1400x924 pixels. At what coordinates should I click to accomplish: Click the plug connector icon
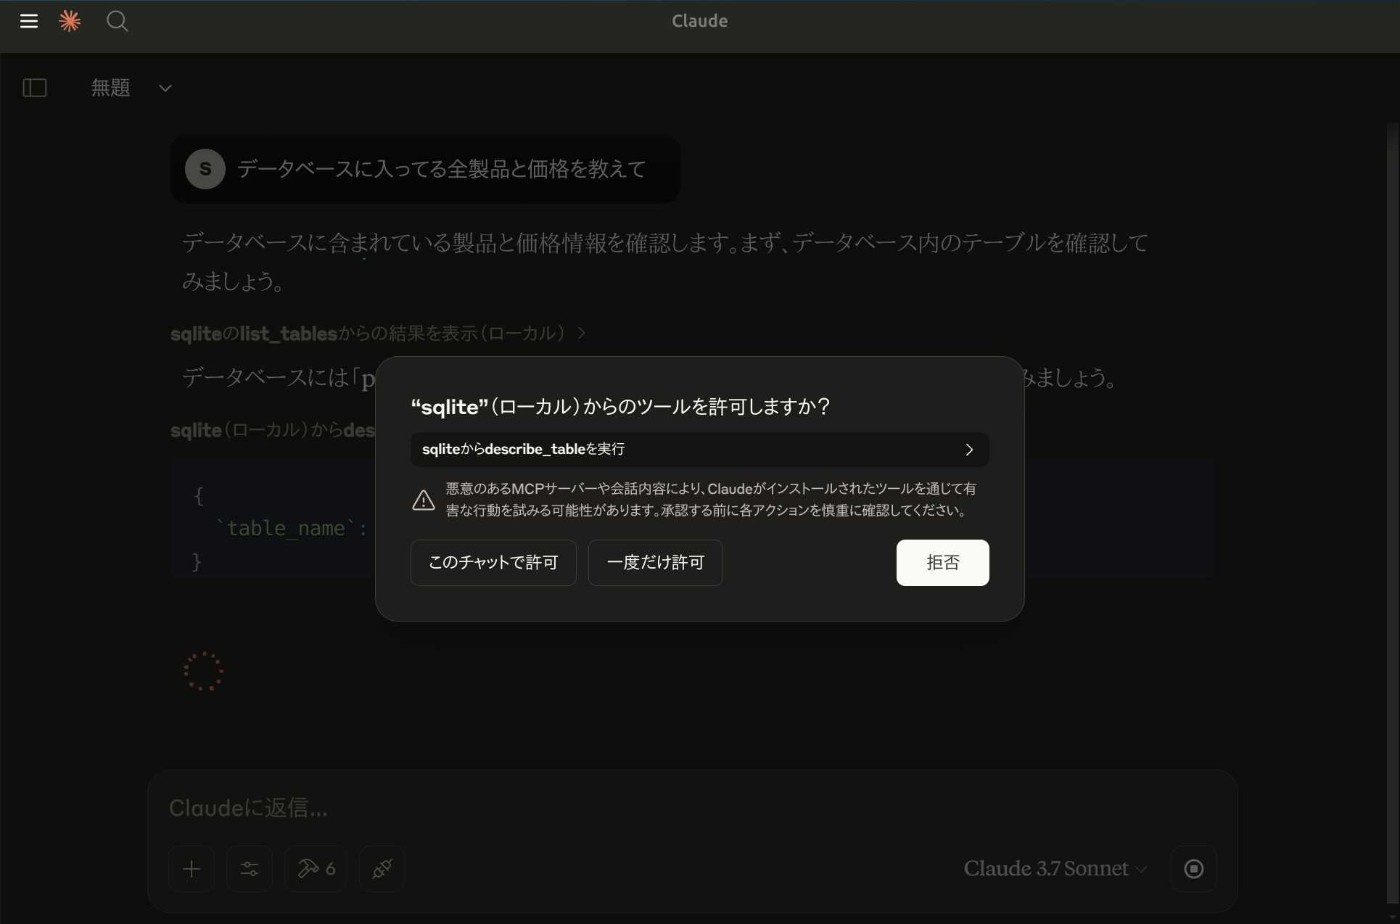point(382,869)
